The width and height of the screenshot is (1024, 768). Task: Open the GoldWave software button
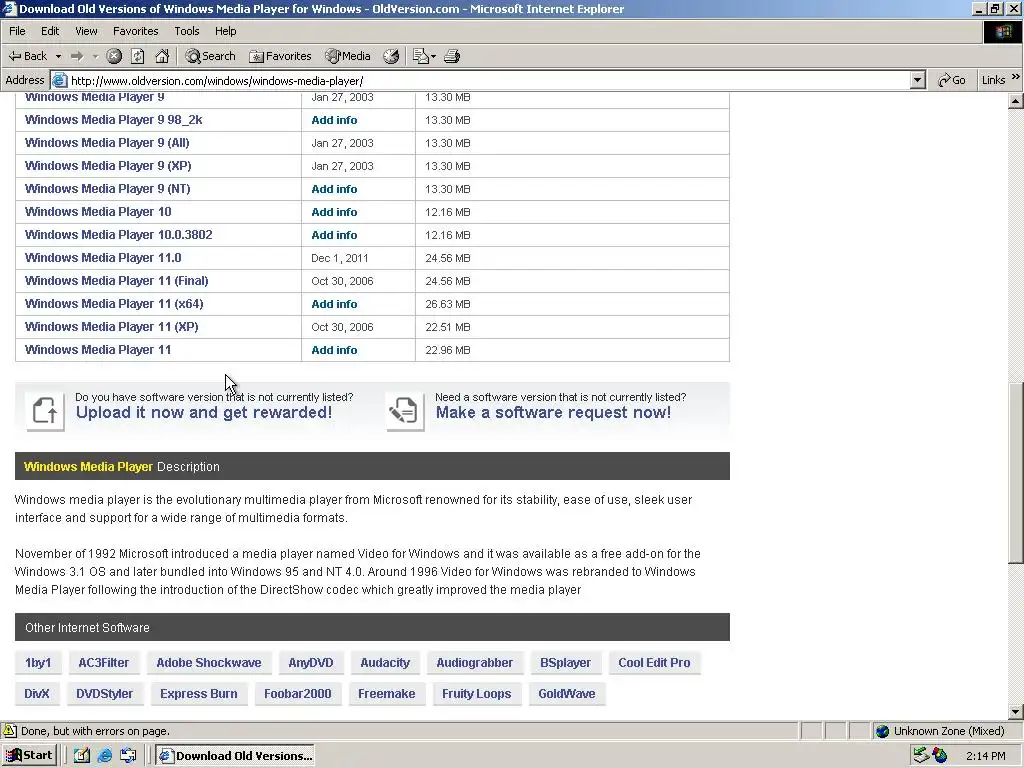tap(566, 694)
